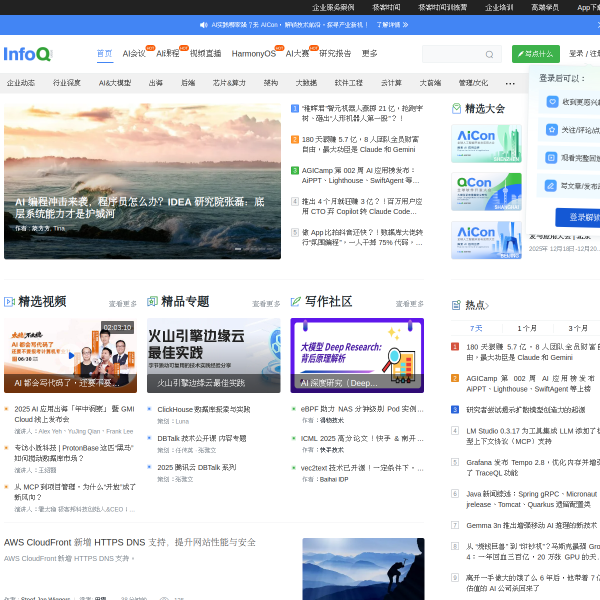Click 查看更多 beside 精选视频
Image resolution: width=600 pixels, height=600 pixels.
click(x=122, y=304)
